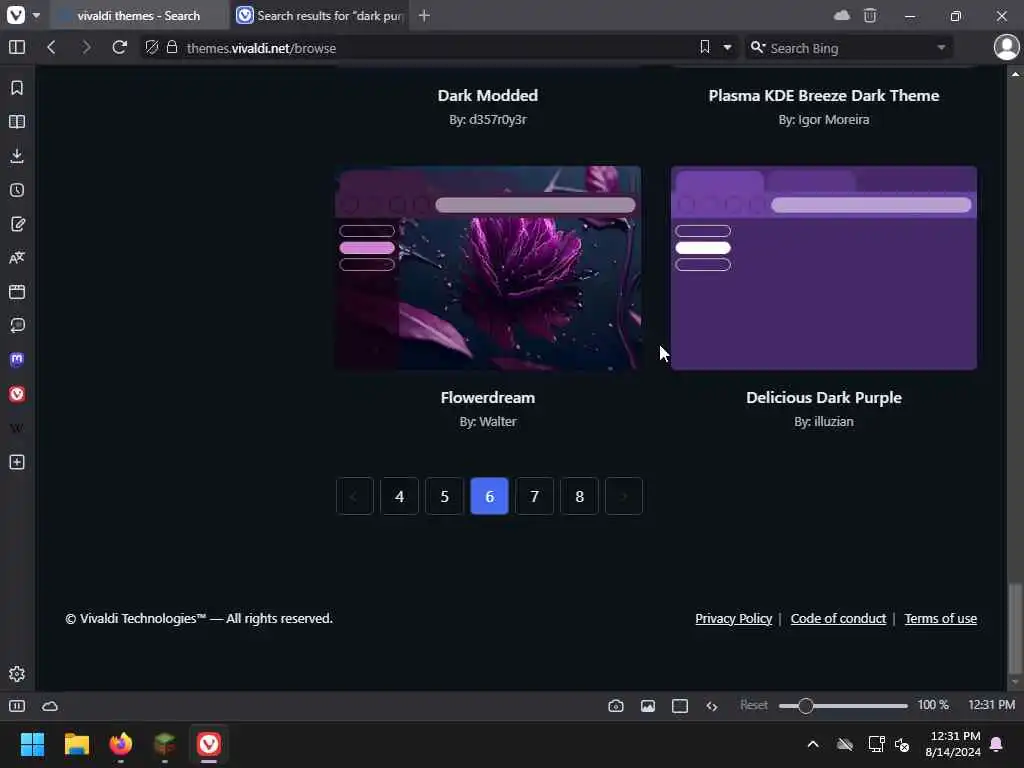Capture page with camera icon
The width and height of the screenshot is (1024, 768).
[x=616, y=706]
